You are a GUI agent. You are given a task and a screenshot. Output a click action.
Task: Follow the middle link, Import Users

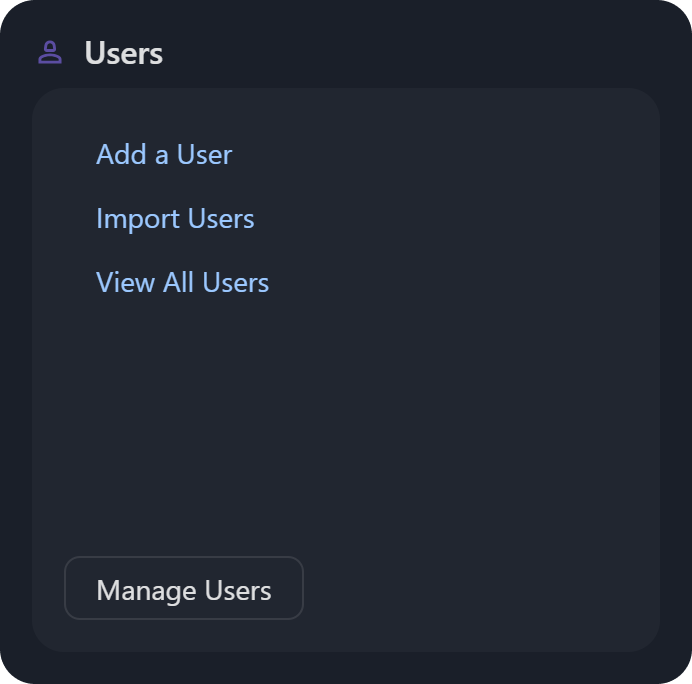point(175,219)
